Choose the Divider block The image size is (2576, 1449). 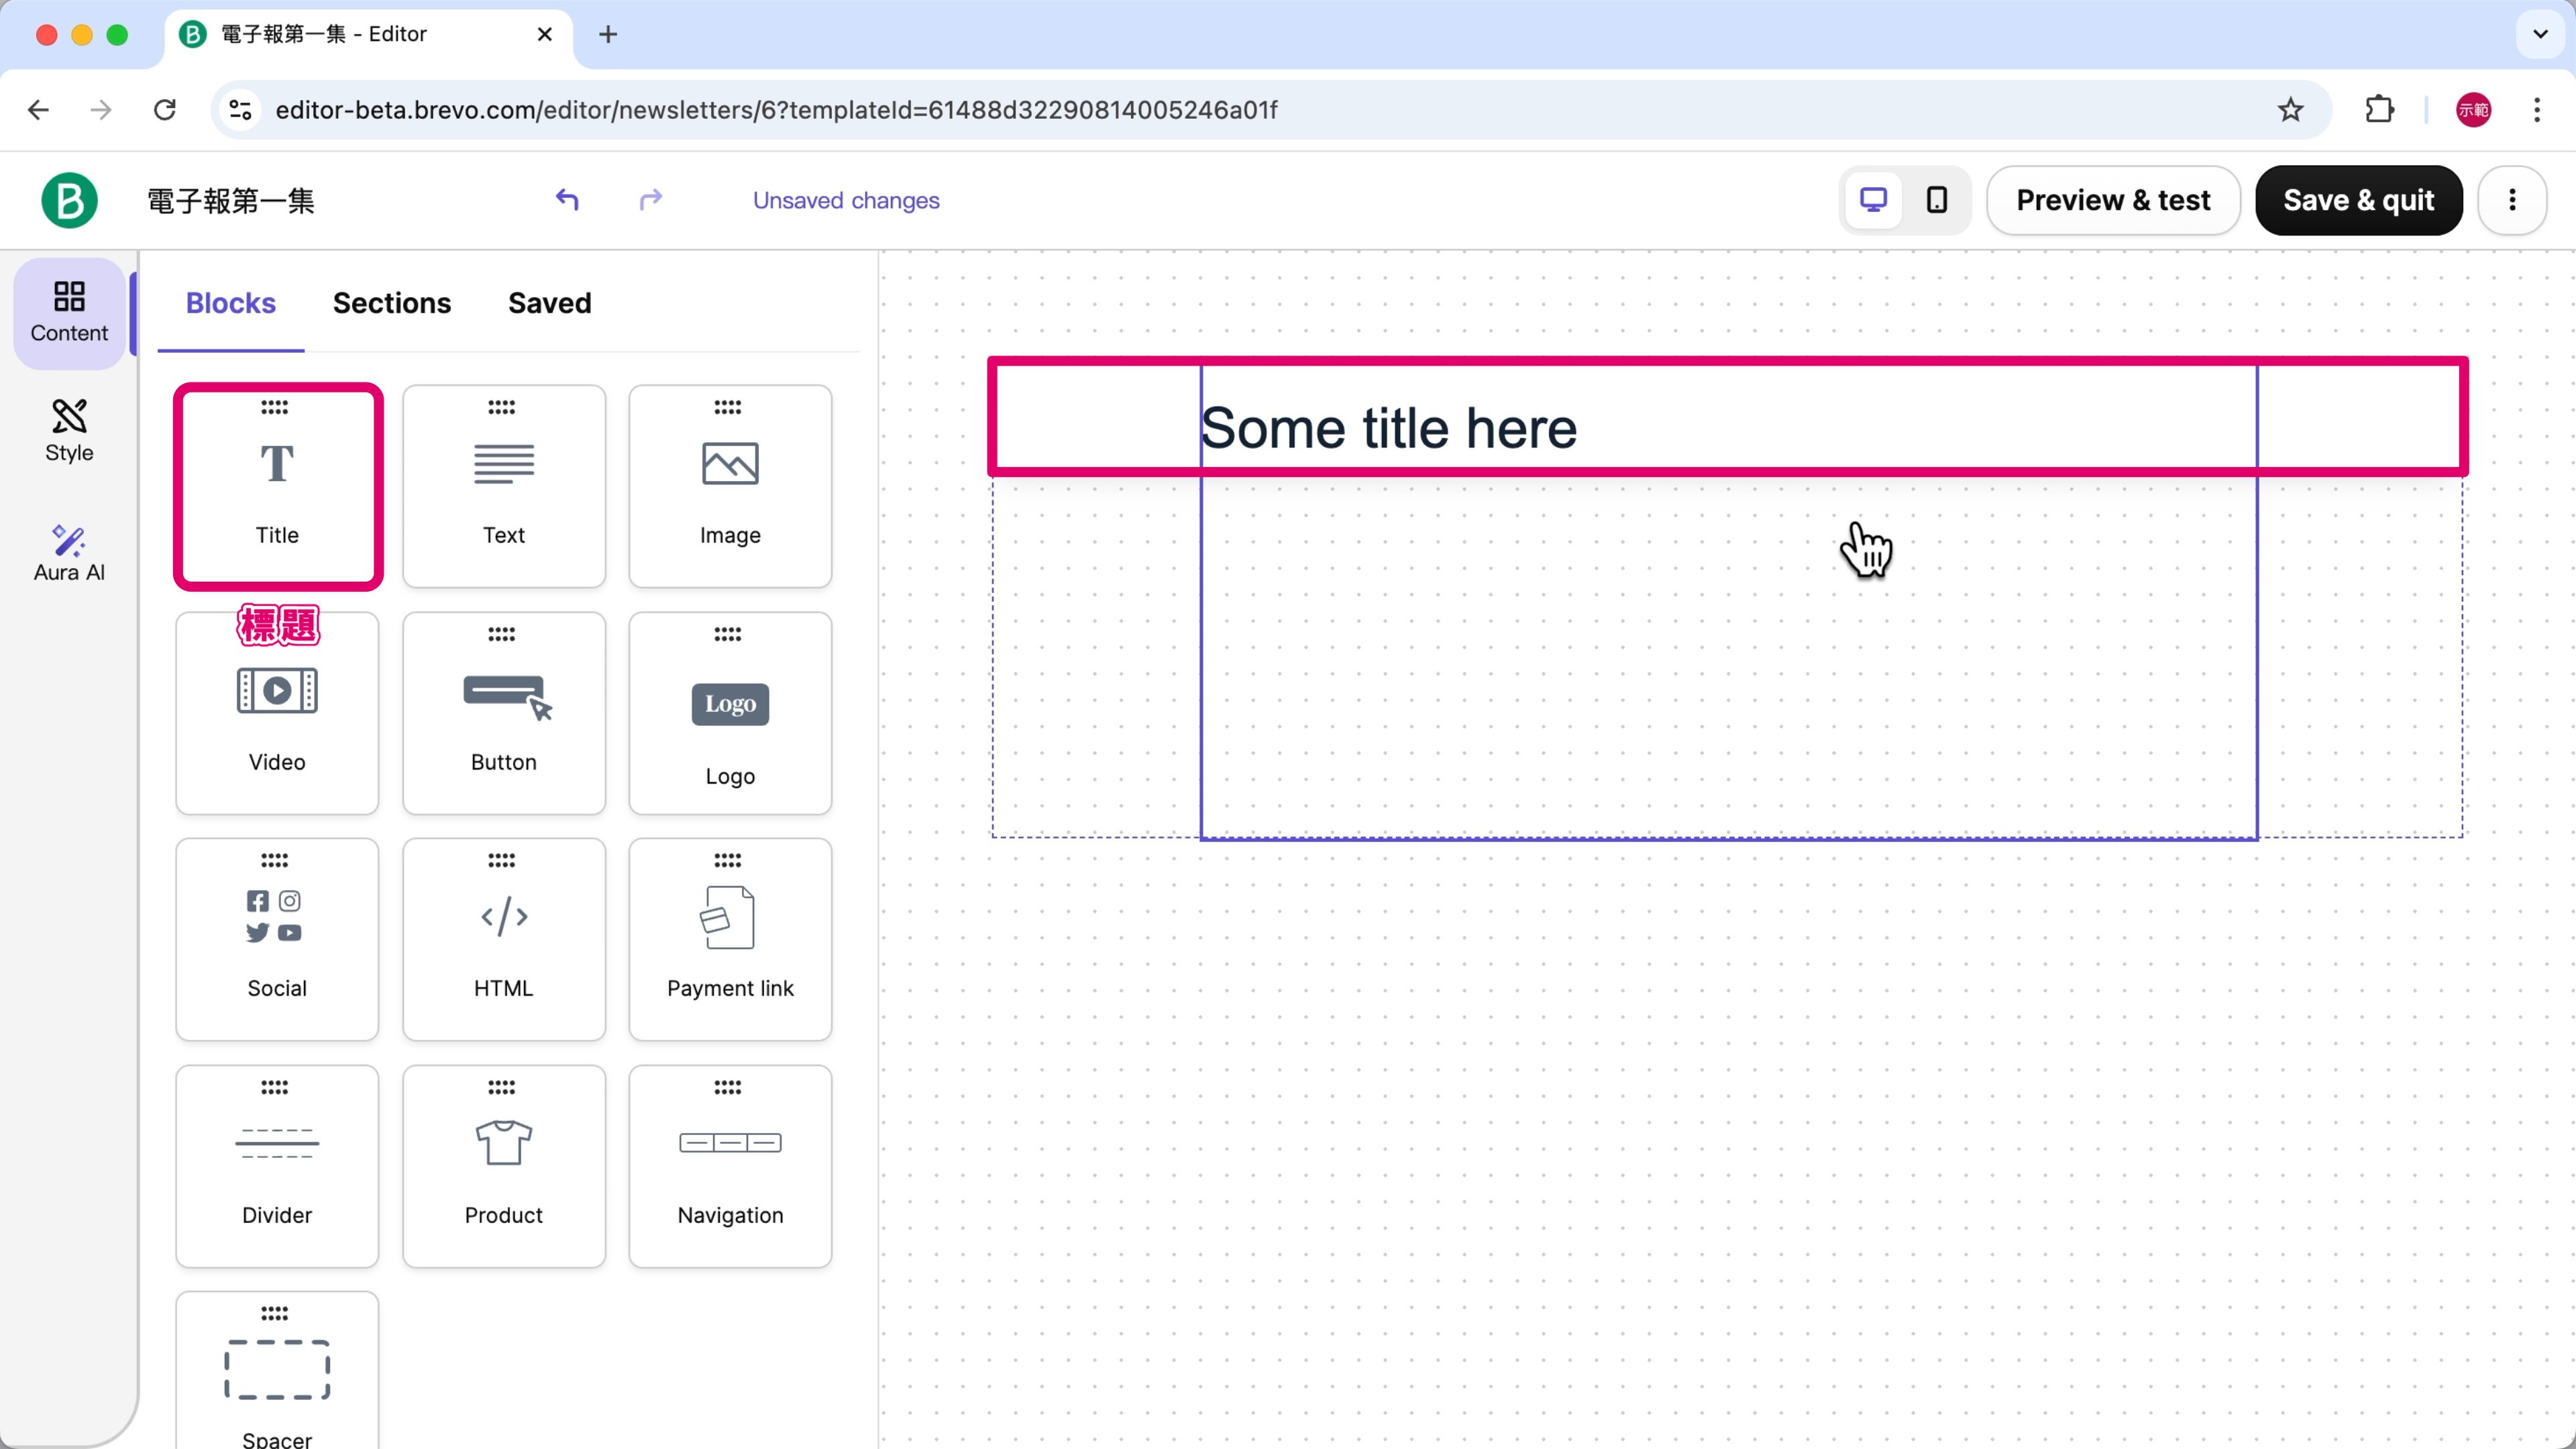pyautogui.click(x=277, y=1165)
